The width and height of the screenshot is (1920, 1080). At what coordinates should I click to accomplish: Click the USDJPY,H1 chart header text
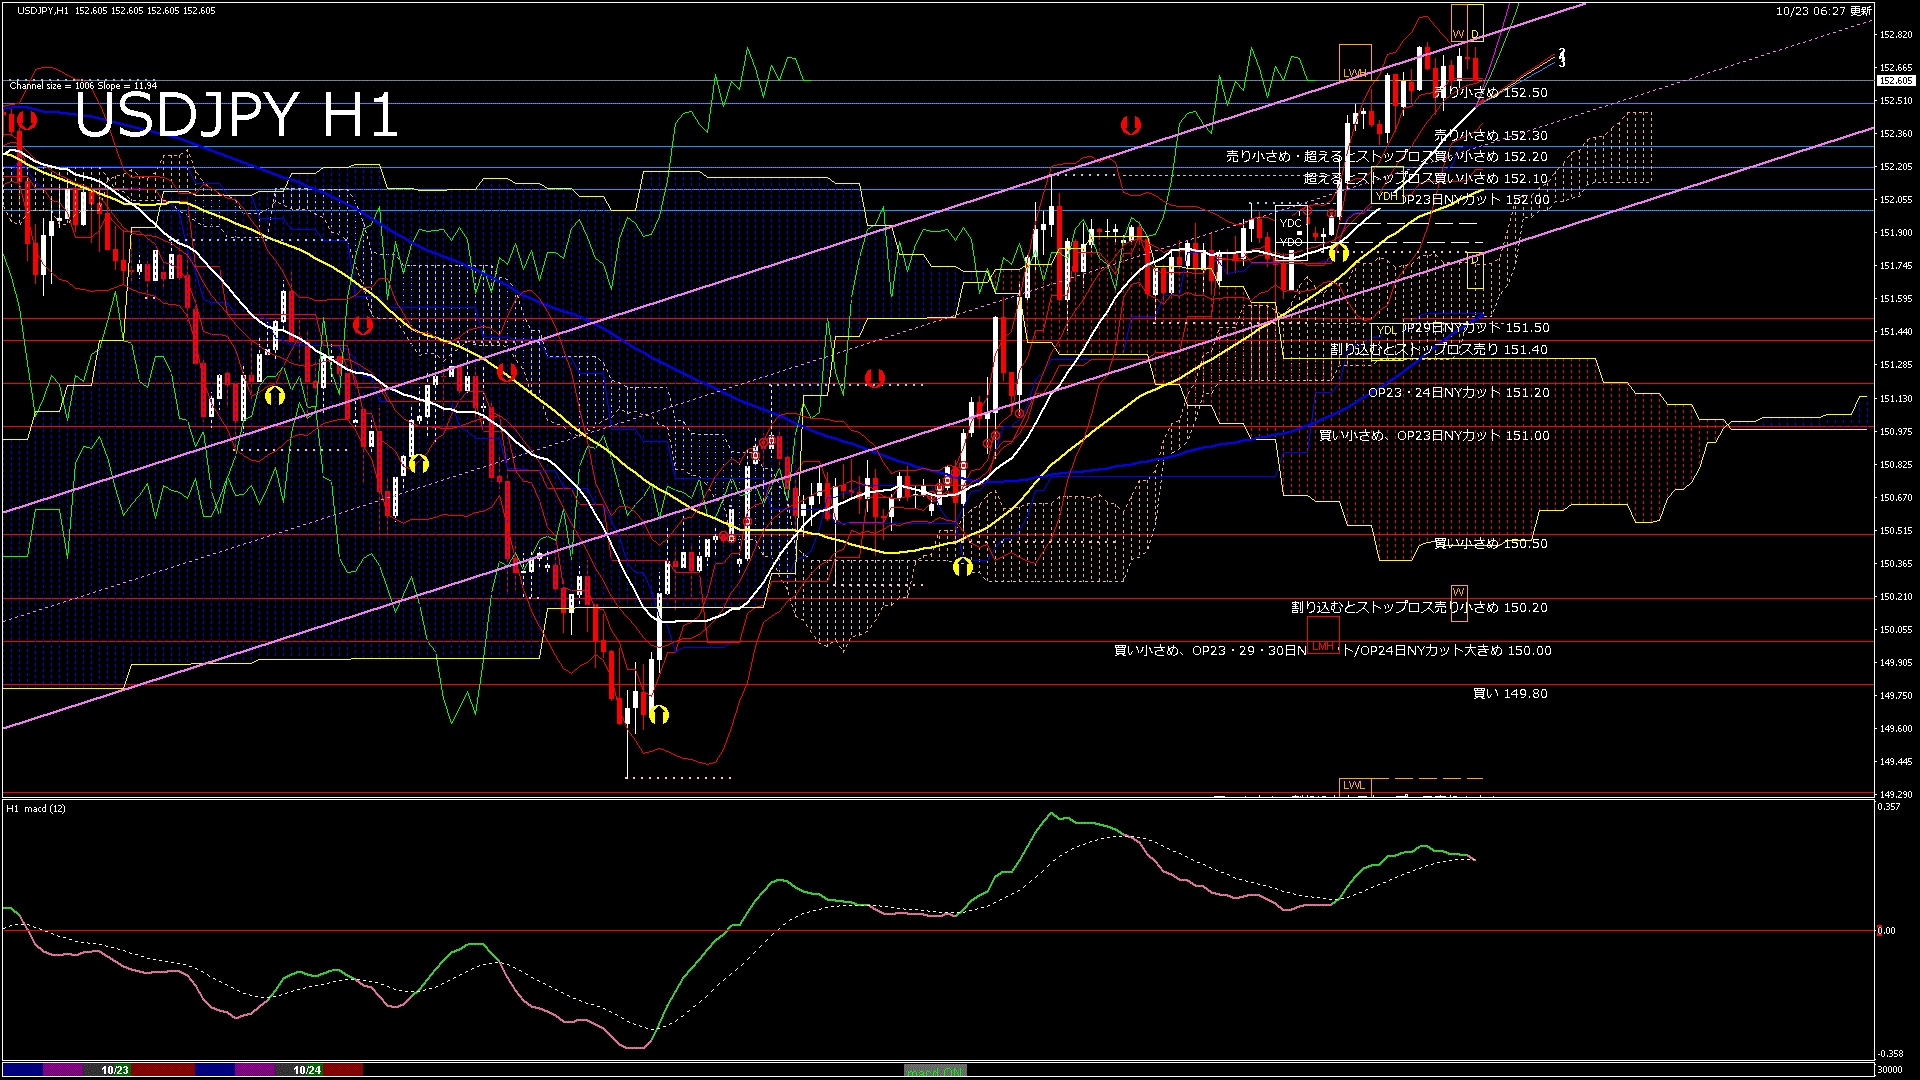pos(43,10)
